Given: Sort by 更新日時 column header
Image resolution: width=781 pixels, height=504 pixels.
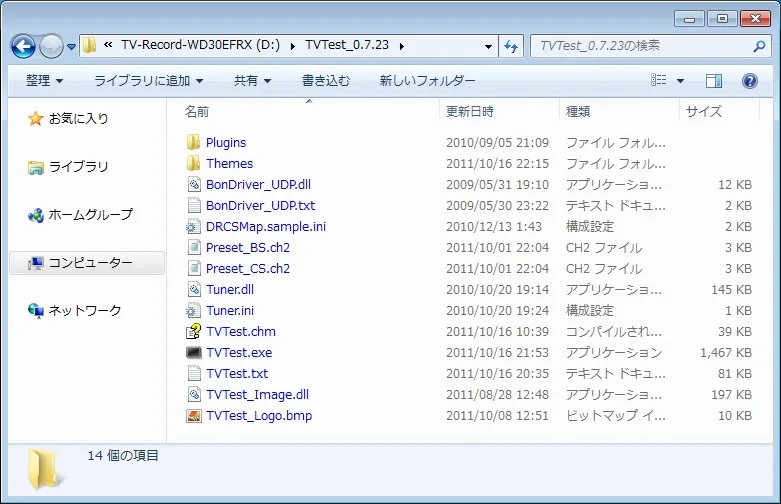Looking at the screenshot, I should (x=470, y=112).
